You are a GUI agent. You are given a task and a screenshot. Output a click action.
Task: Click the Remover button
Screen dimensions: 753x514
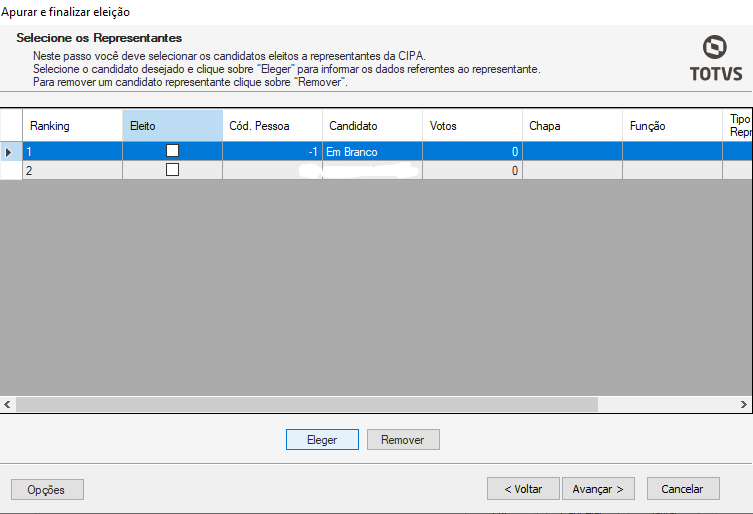[x=403, y=440]
